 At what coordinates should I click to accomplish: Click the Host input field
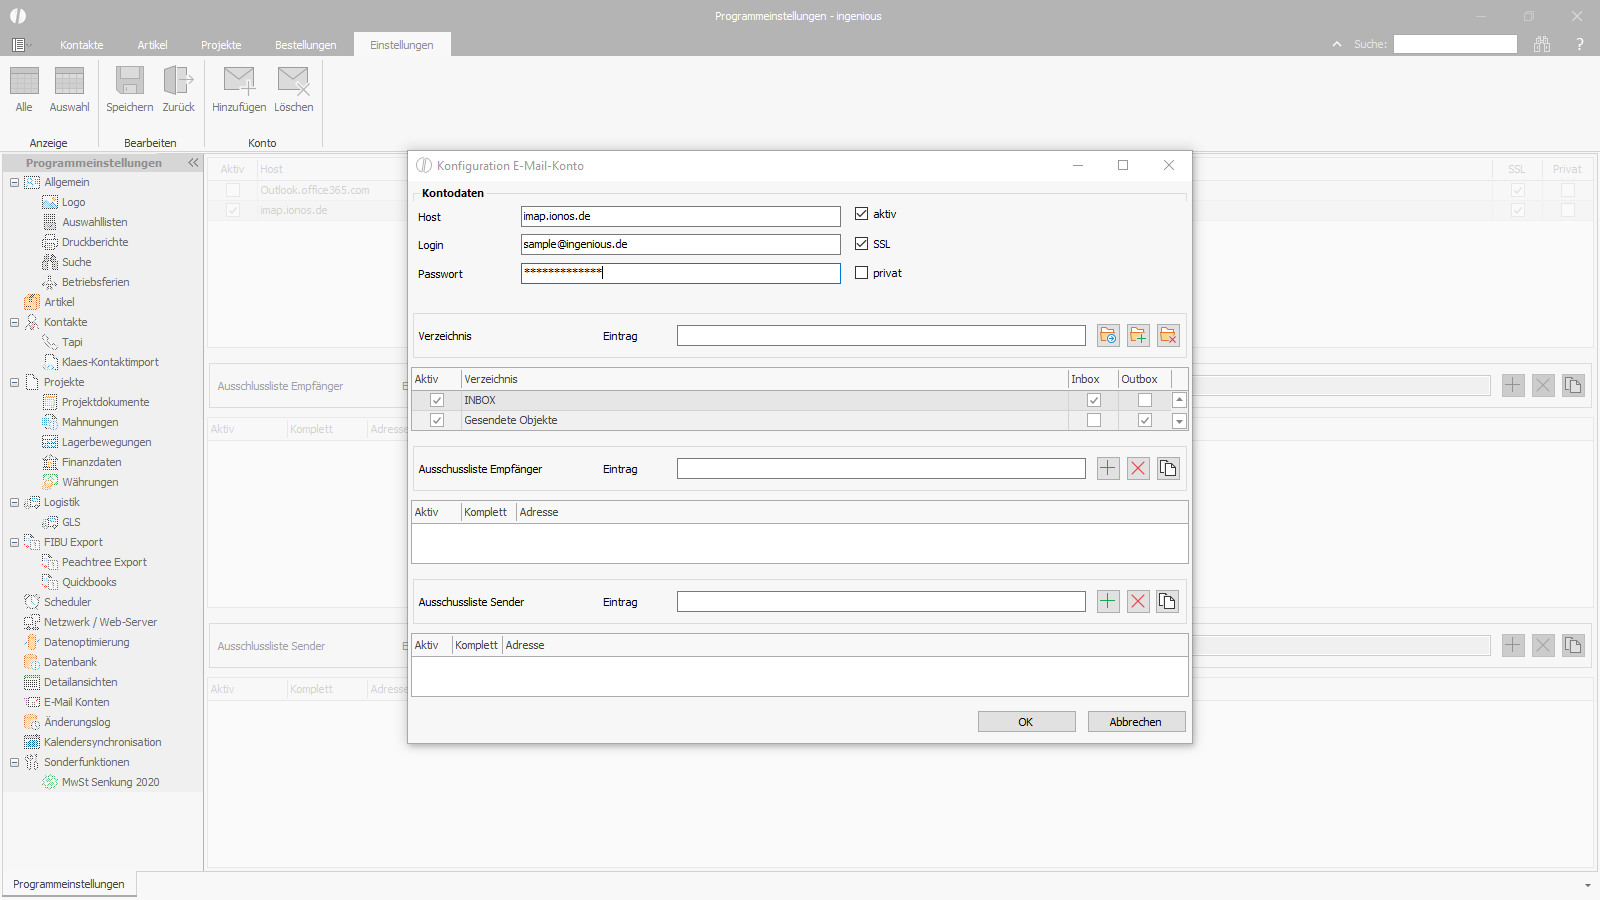[680, 216]
